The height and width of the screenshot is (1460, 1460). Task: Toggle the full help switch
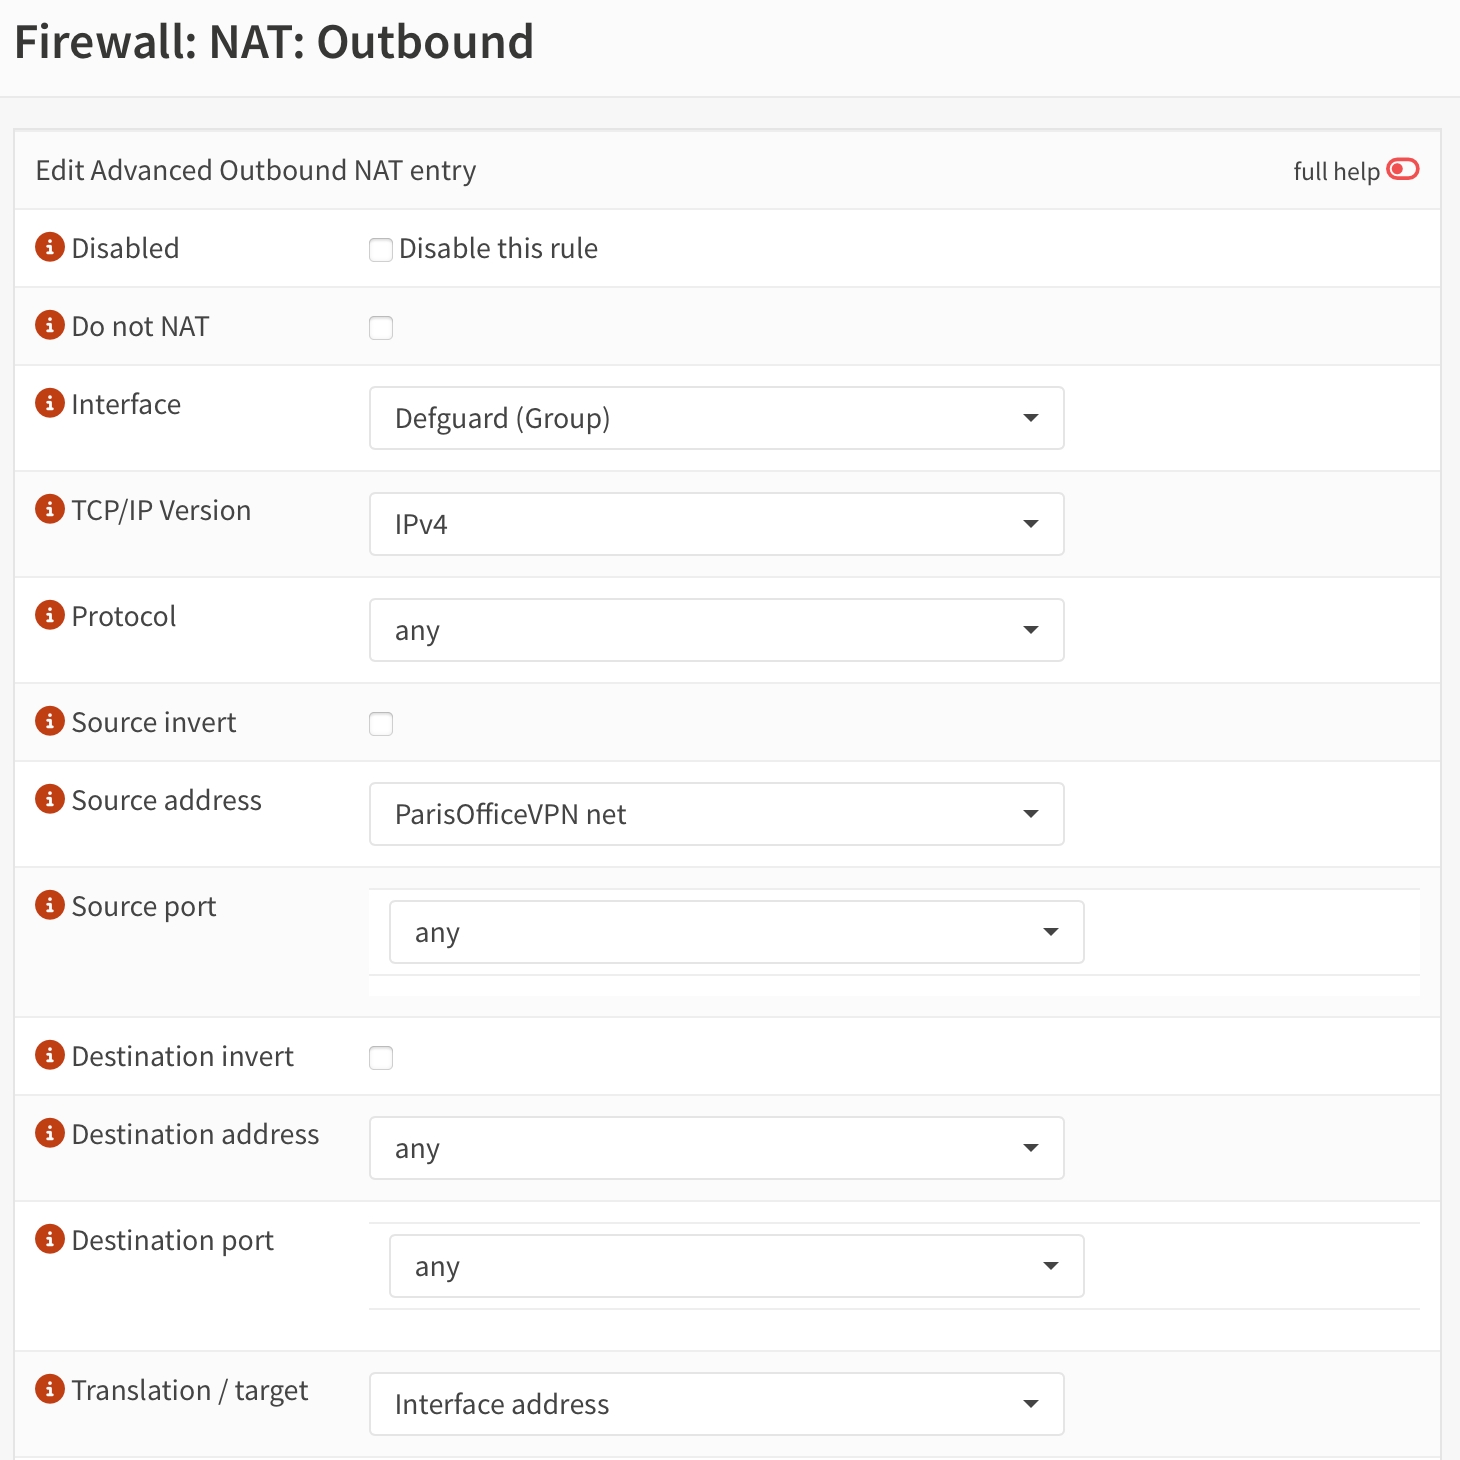1402,170
